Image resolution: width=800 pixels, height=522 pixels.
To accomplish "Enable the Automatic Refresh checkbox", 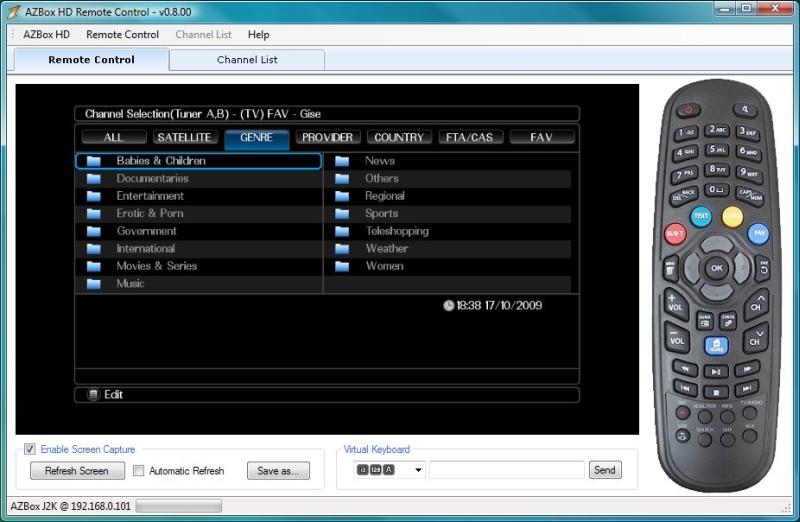I will point(138,470).
